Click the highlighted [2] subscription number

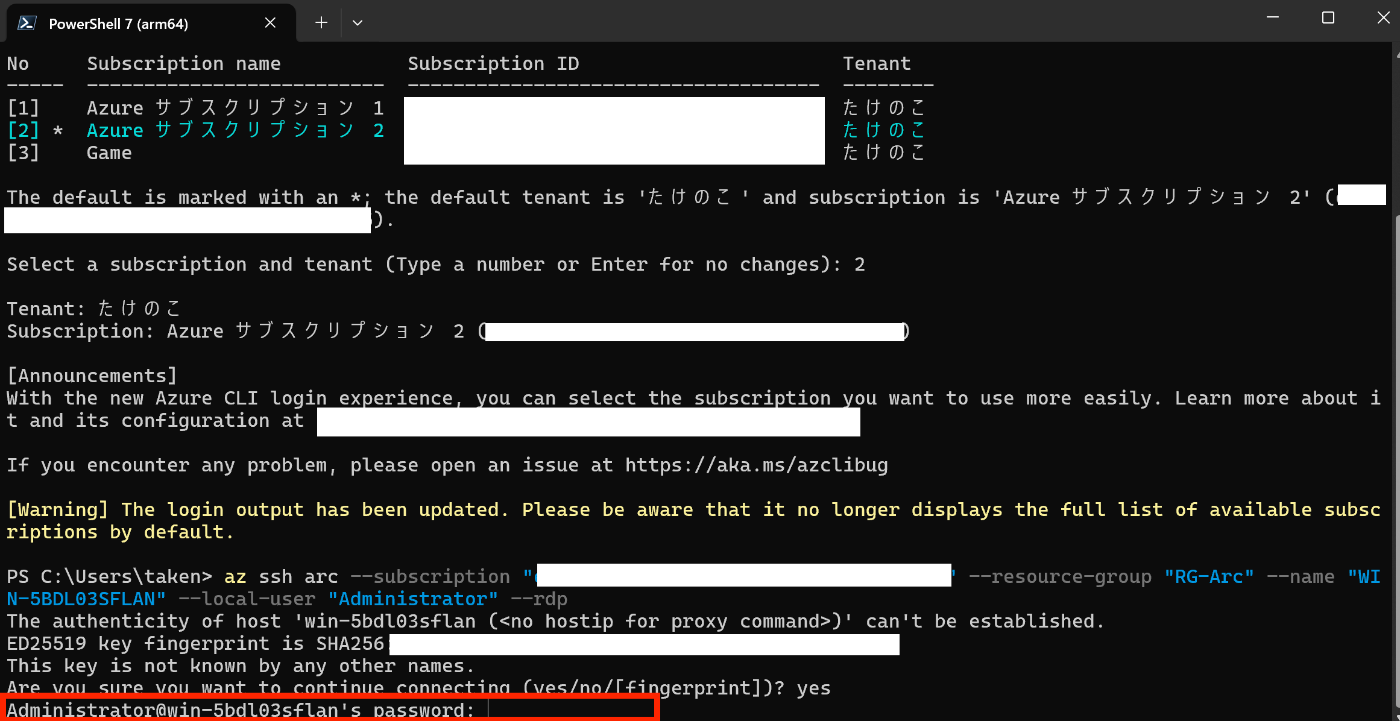tap(24, 130)
